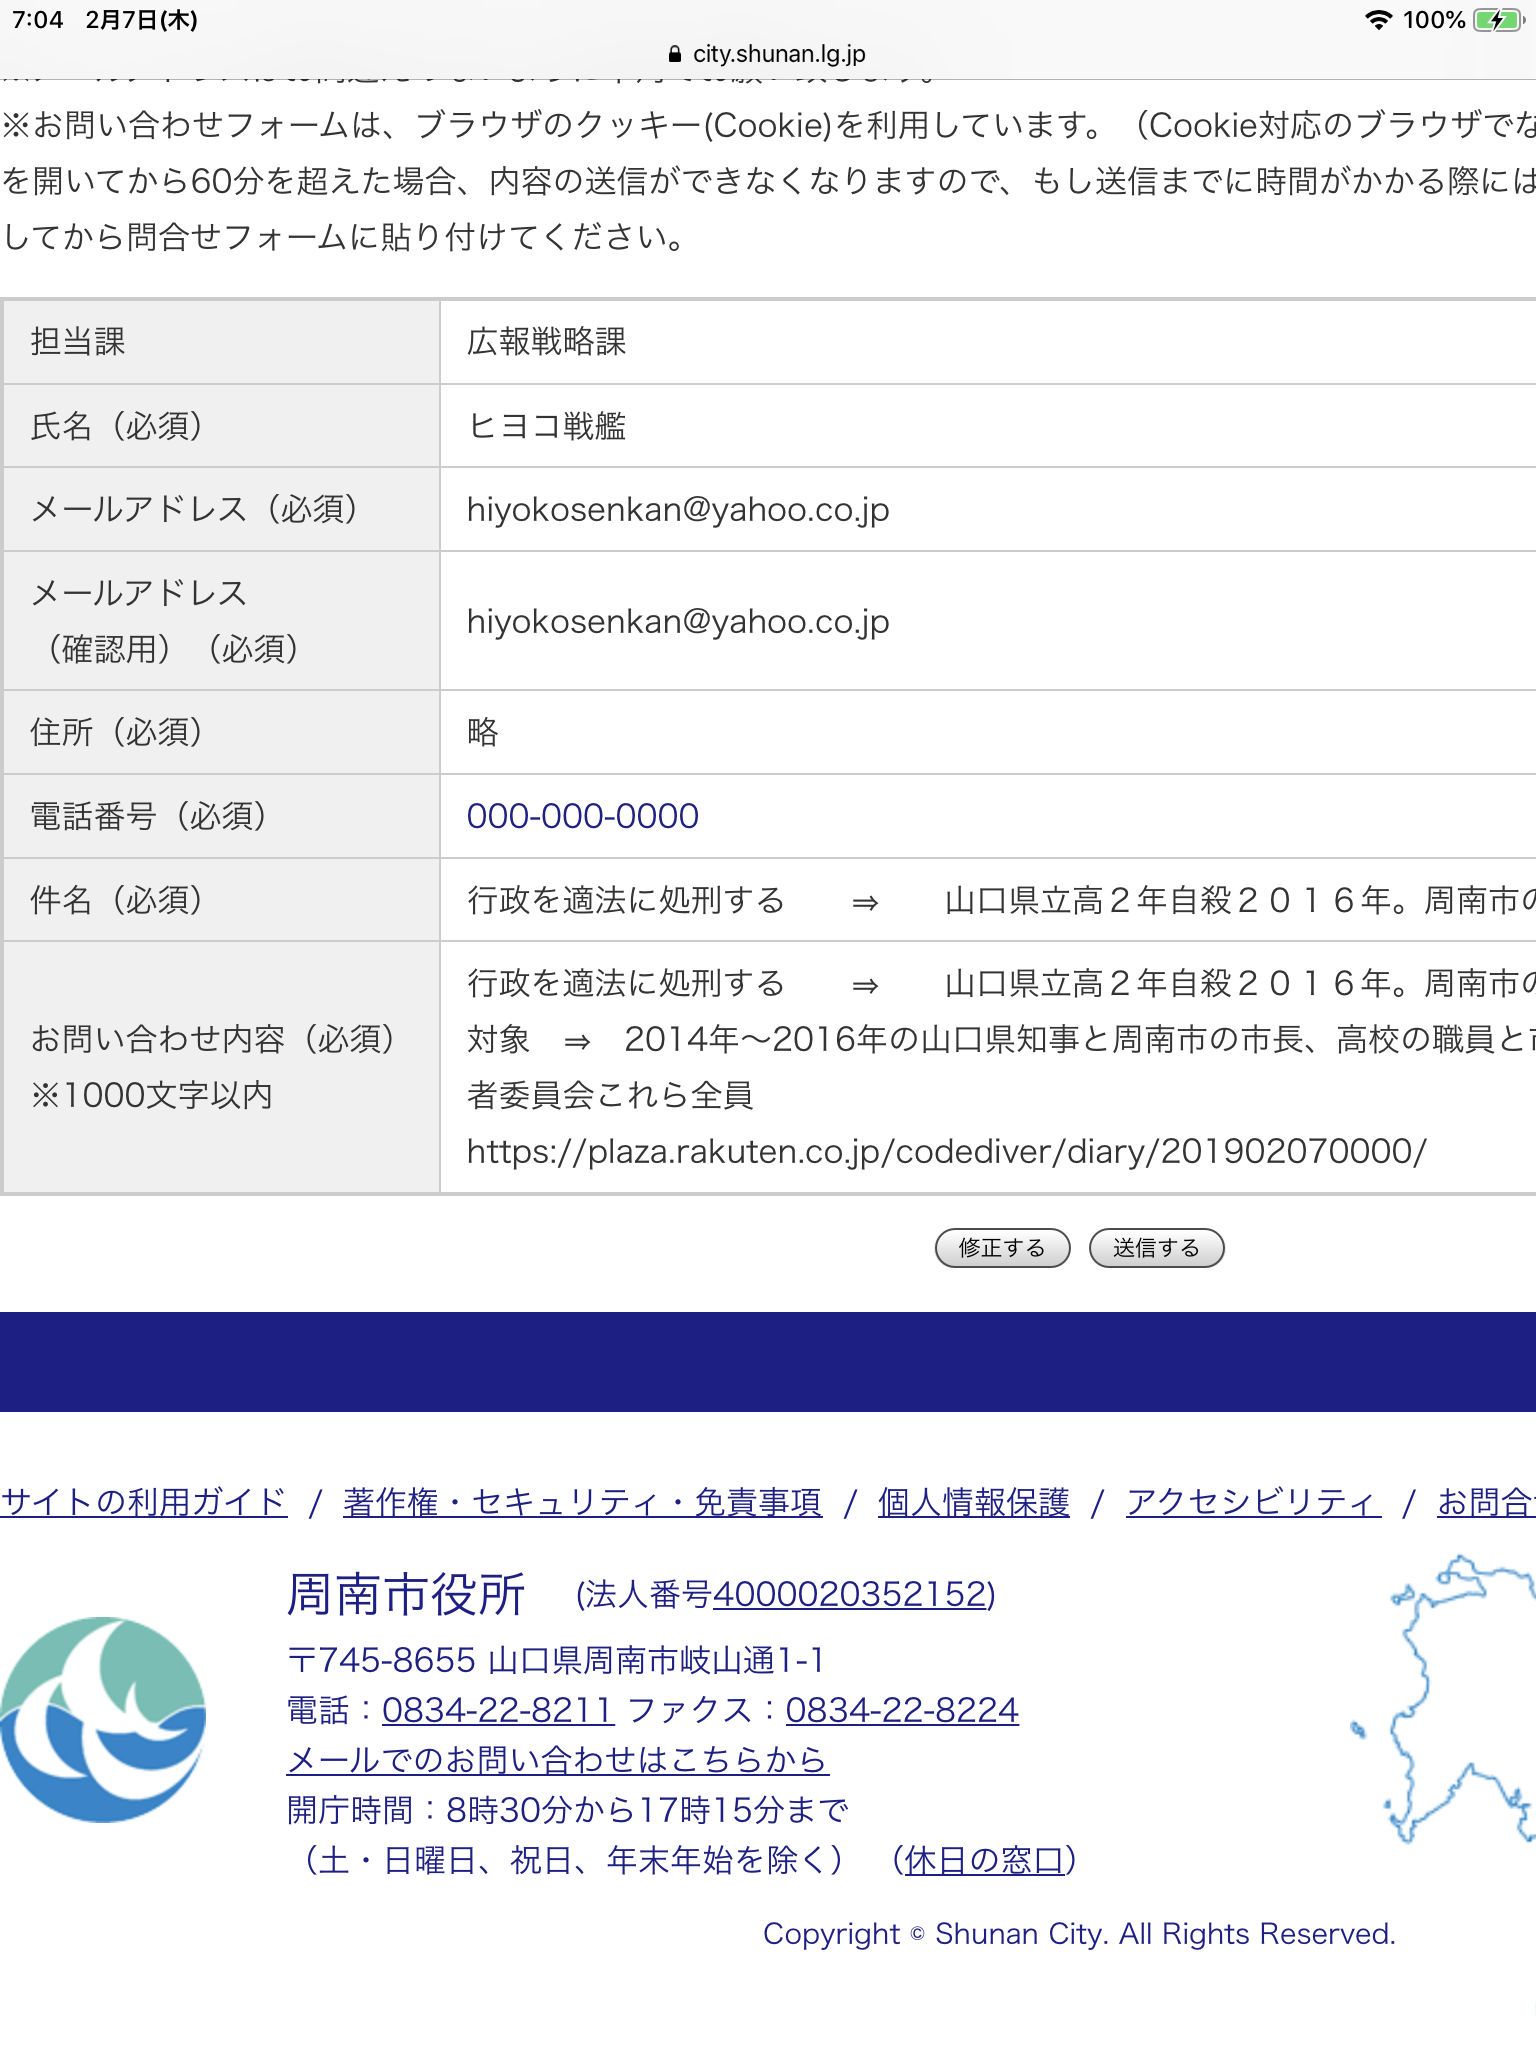This screenshot has height=2048, width=1536.
Task: Tap the battery indicator icon
Action: coord(1496,20)
